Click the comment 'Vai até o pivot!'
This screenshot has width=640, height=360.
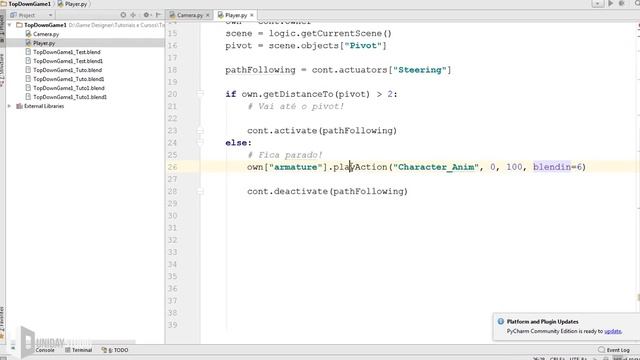tap(296, 106)
